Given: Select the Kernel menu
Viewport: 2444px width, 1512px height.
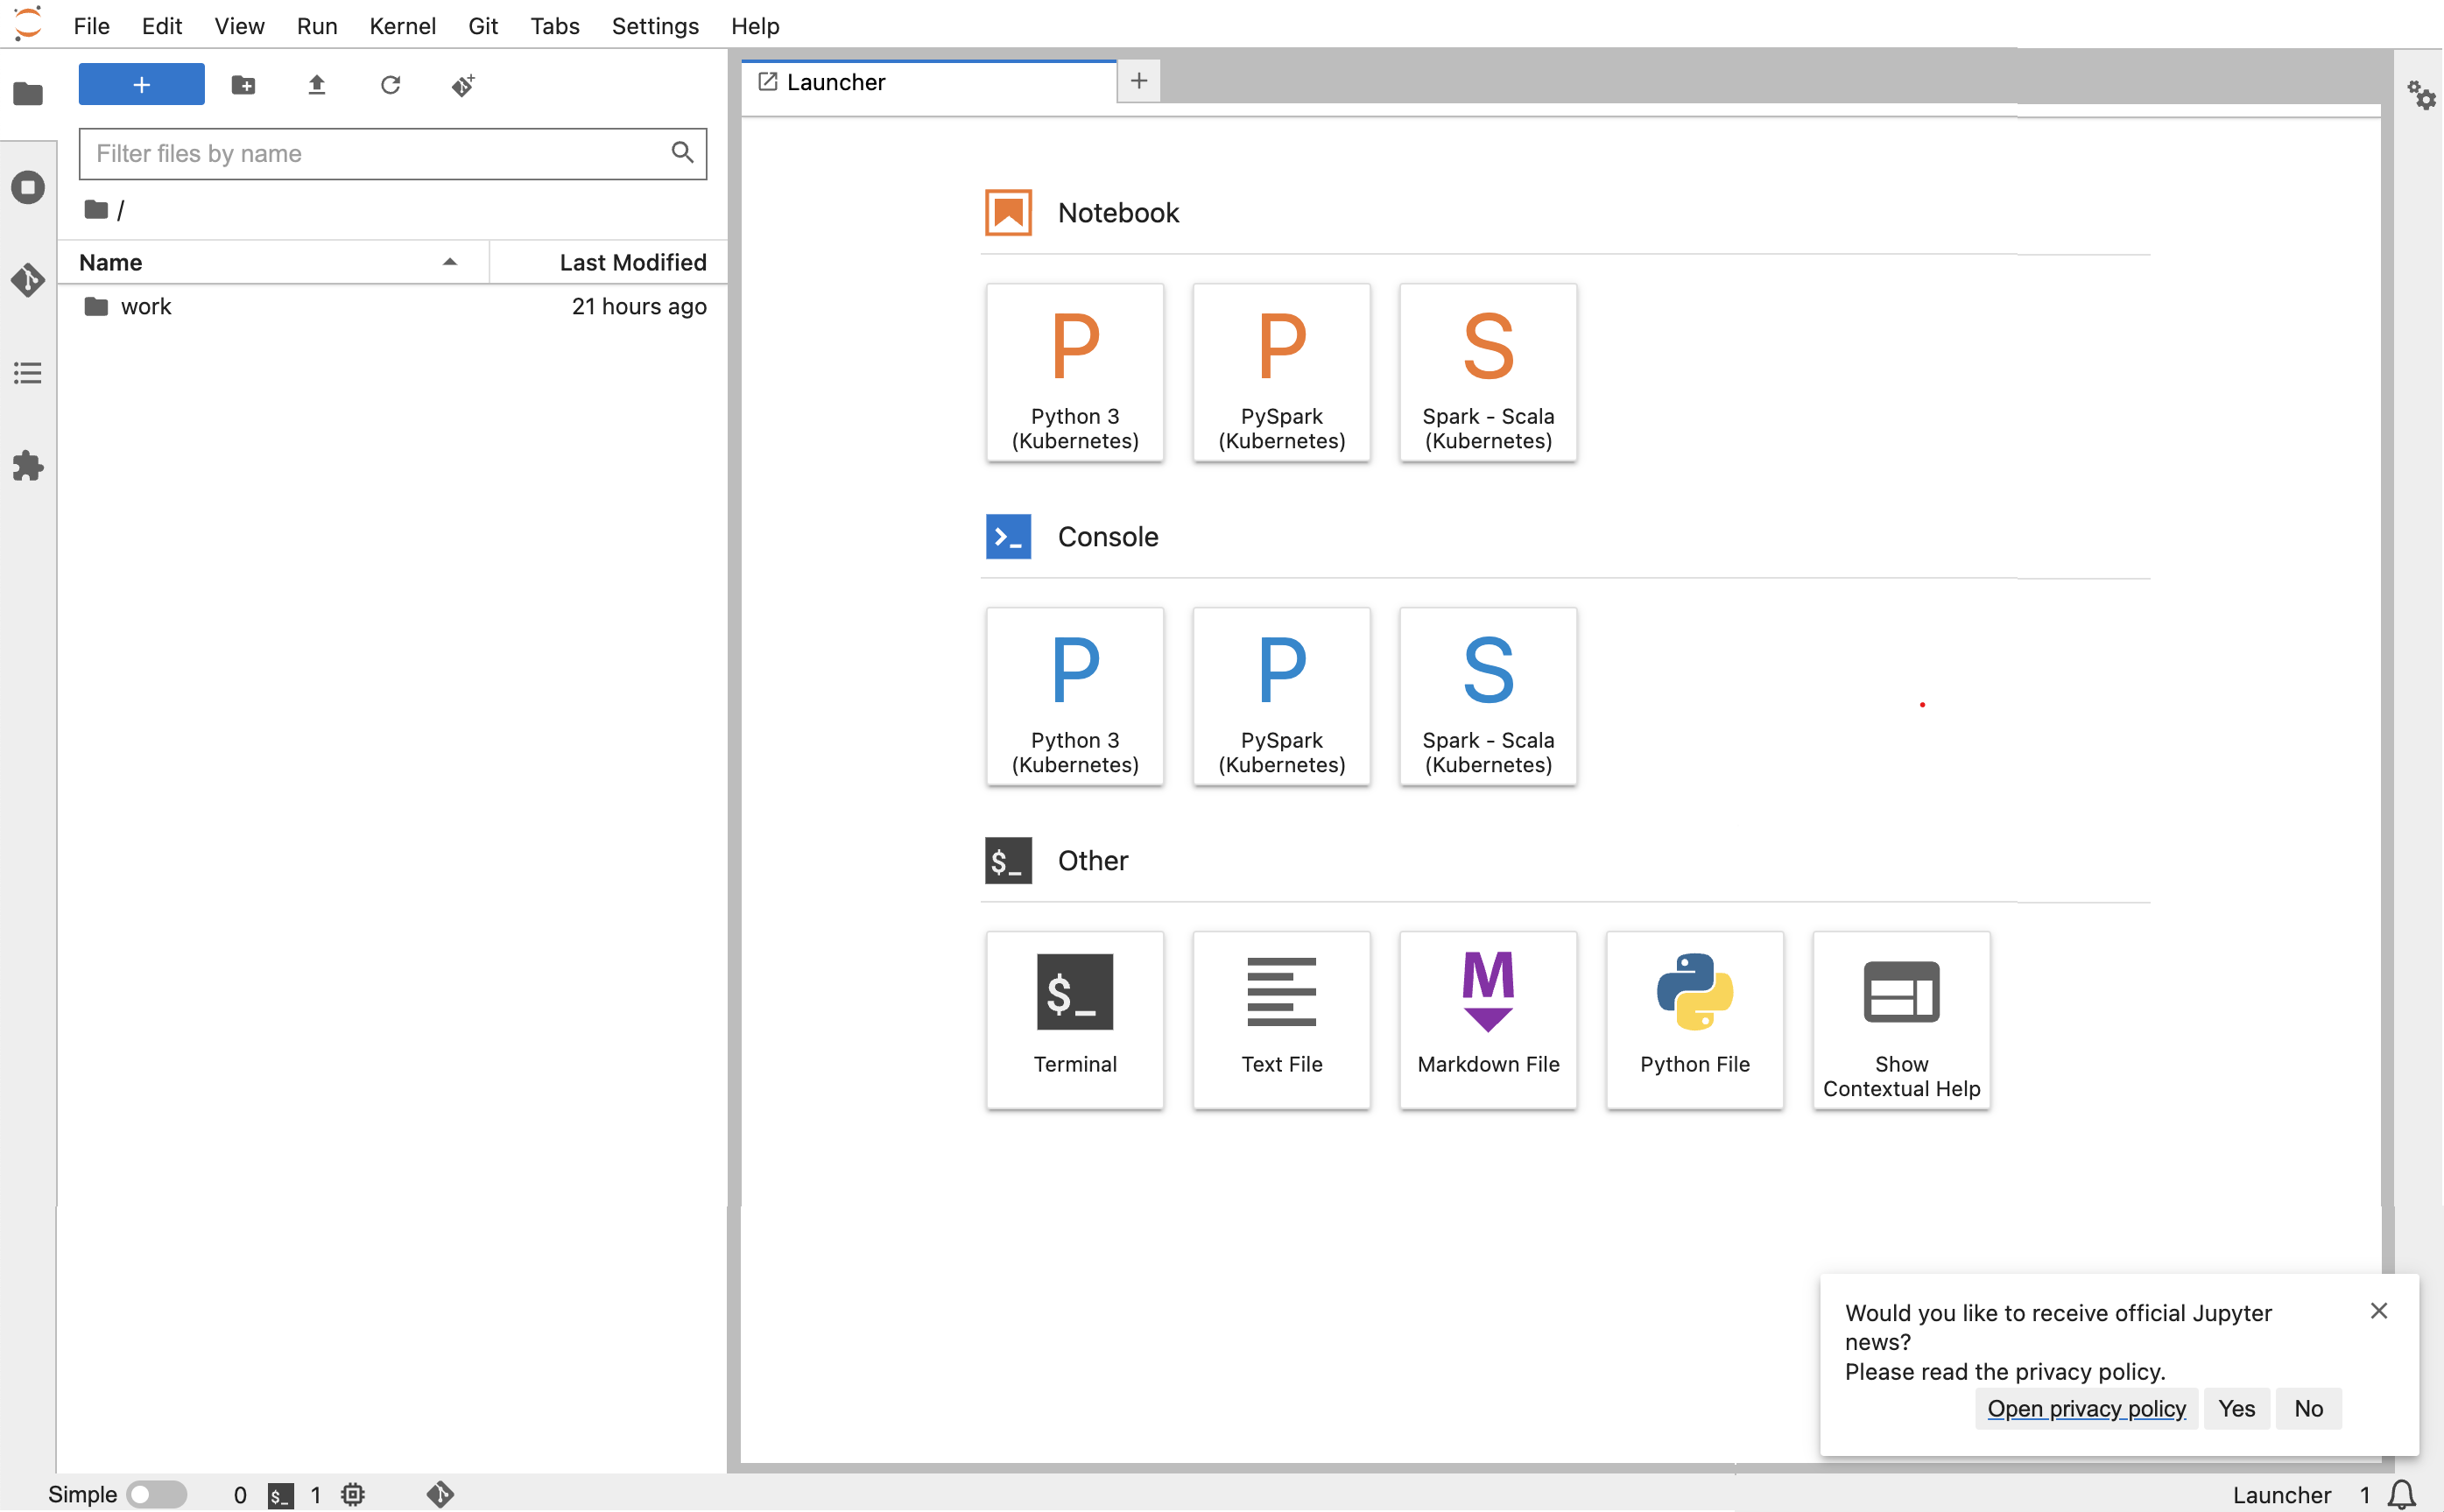Looking at the screenshot, I should (x=402, y=25).
